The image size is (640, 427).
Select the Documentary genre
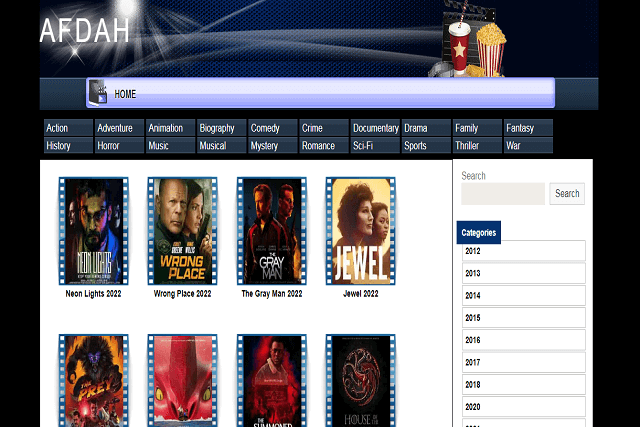tap(375, 128)
